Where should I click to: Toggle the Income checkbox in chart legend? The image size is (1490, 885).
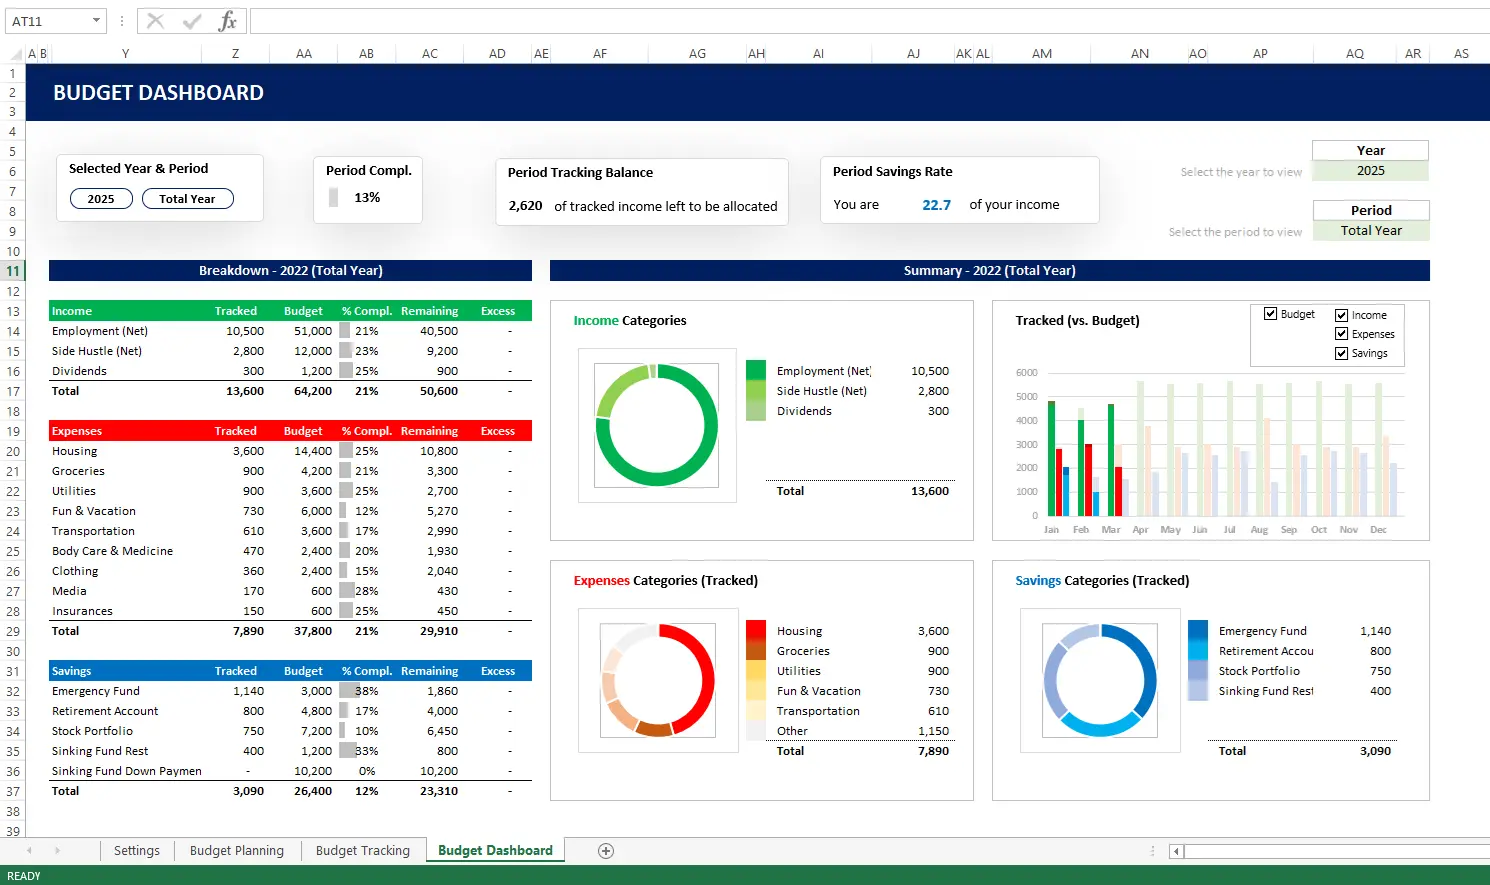(1342, 315)
